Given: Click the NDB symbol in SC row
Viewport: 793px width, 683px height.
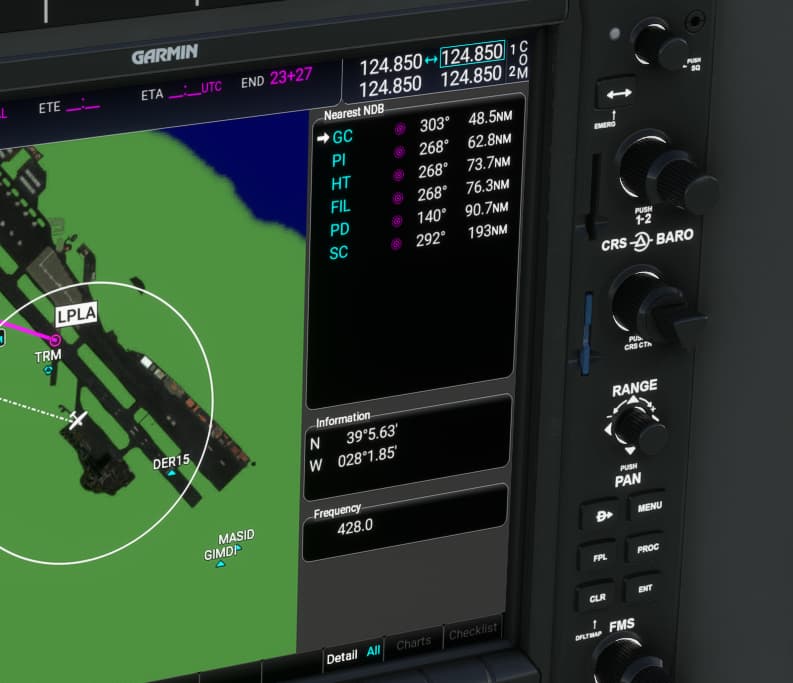Looking at the screenshot, I should coord(396,244).
